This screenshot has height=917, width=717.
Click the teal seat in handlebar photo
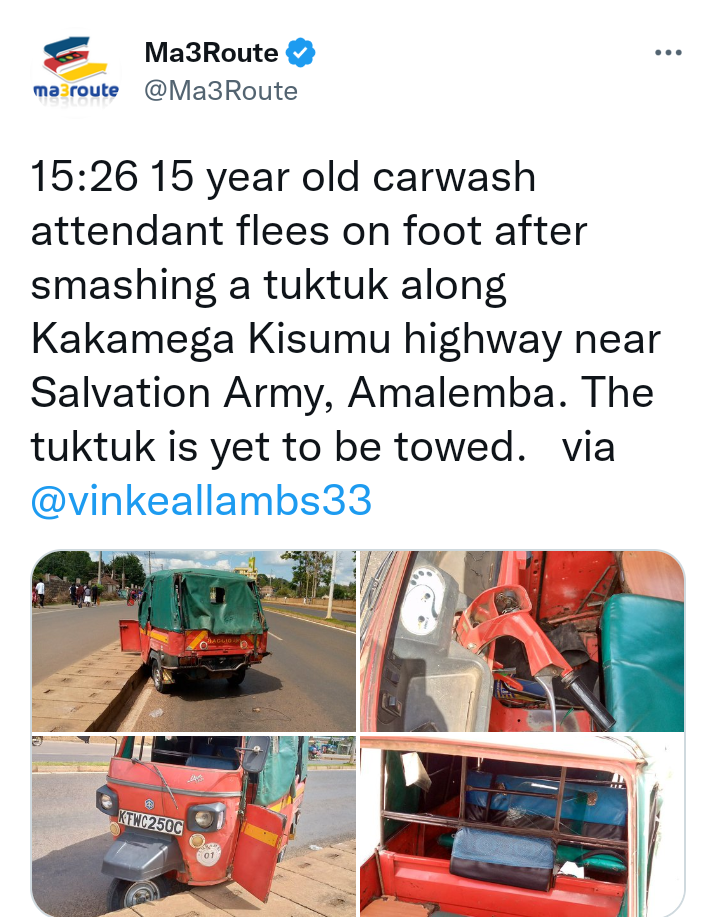point(642,661)
